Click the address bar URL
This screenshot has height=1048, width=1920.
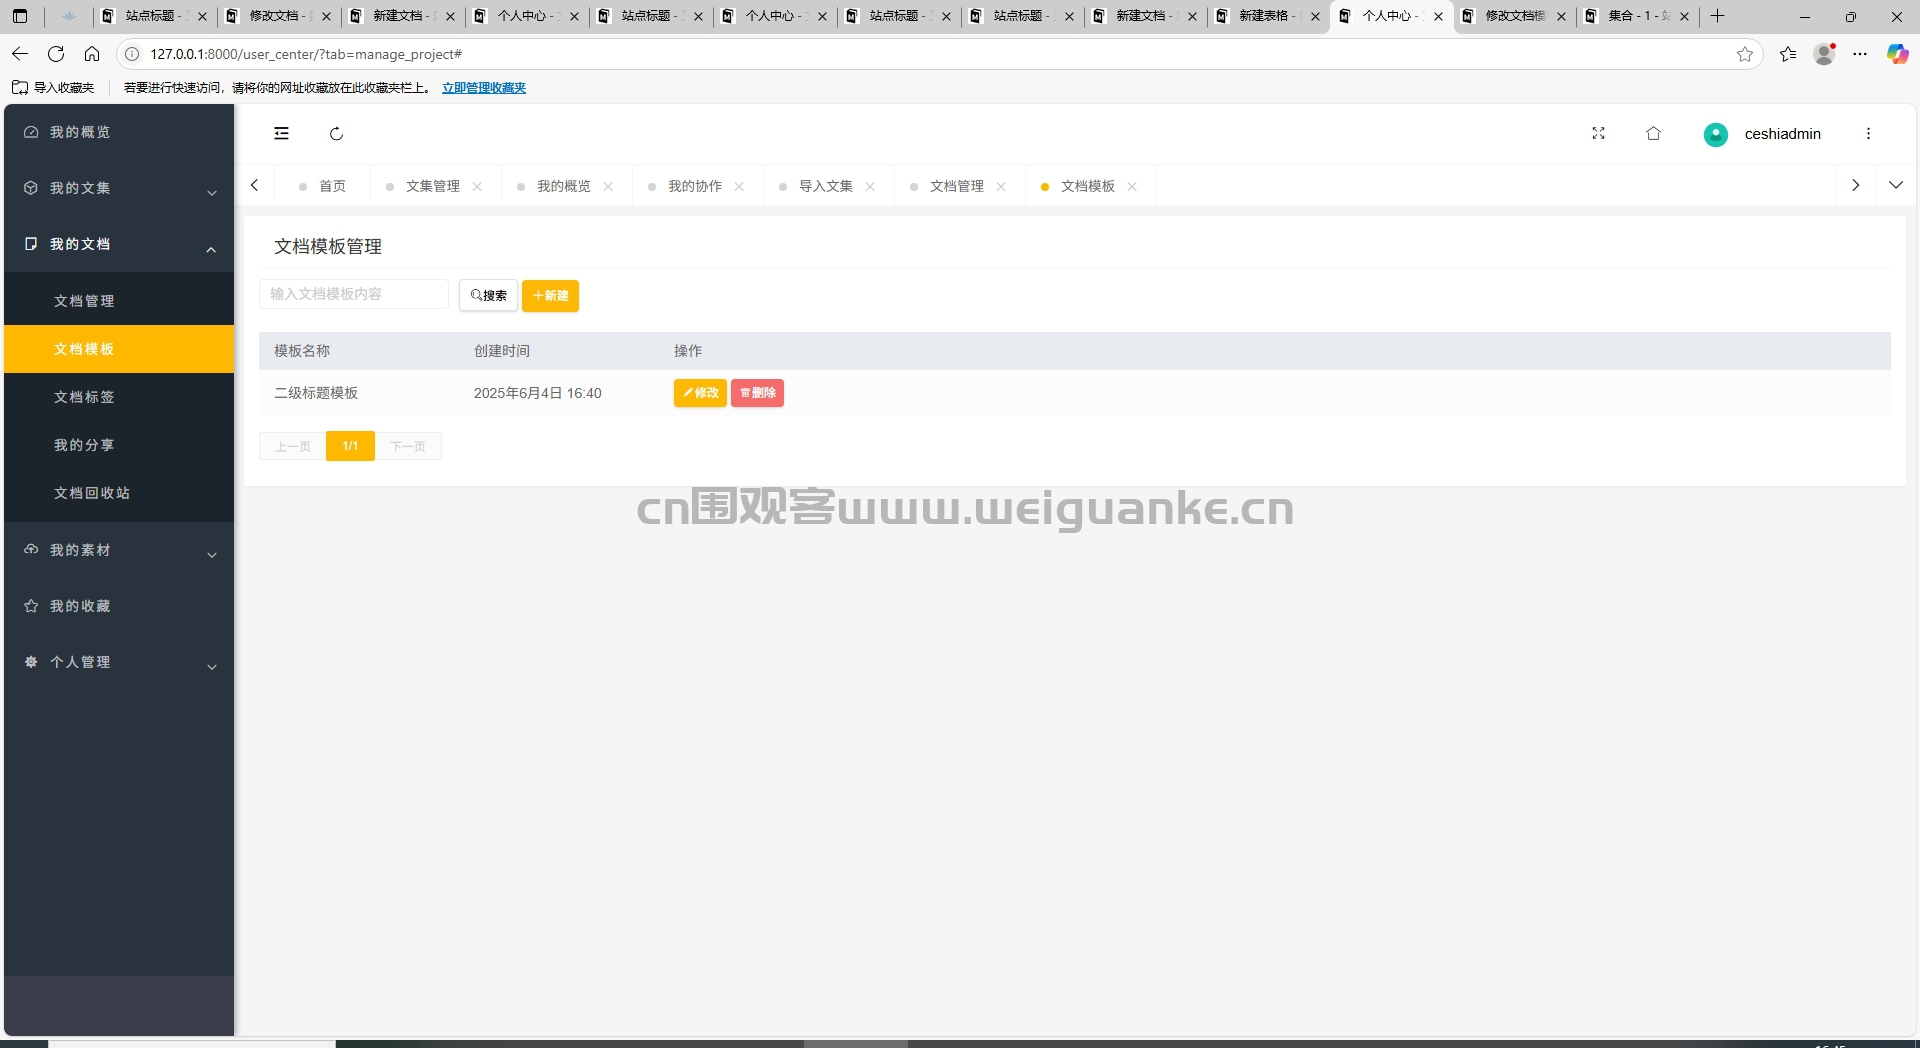[x=306, y=54]
